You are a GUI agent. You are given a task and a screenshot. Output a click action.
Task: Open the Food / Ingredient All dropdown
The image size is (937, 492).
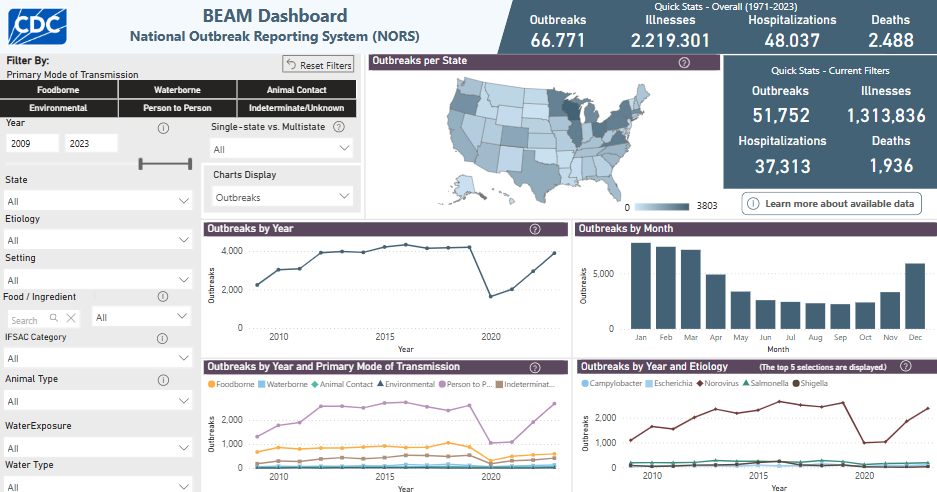141,317
